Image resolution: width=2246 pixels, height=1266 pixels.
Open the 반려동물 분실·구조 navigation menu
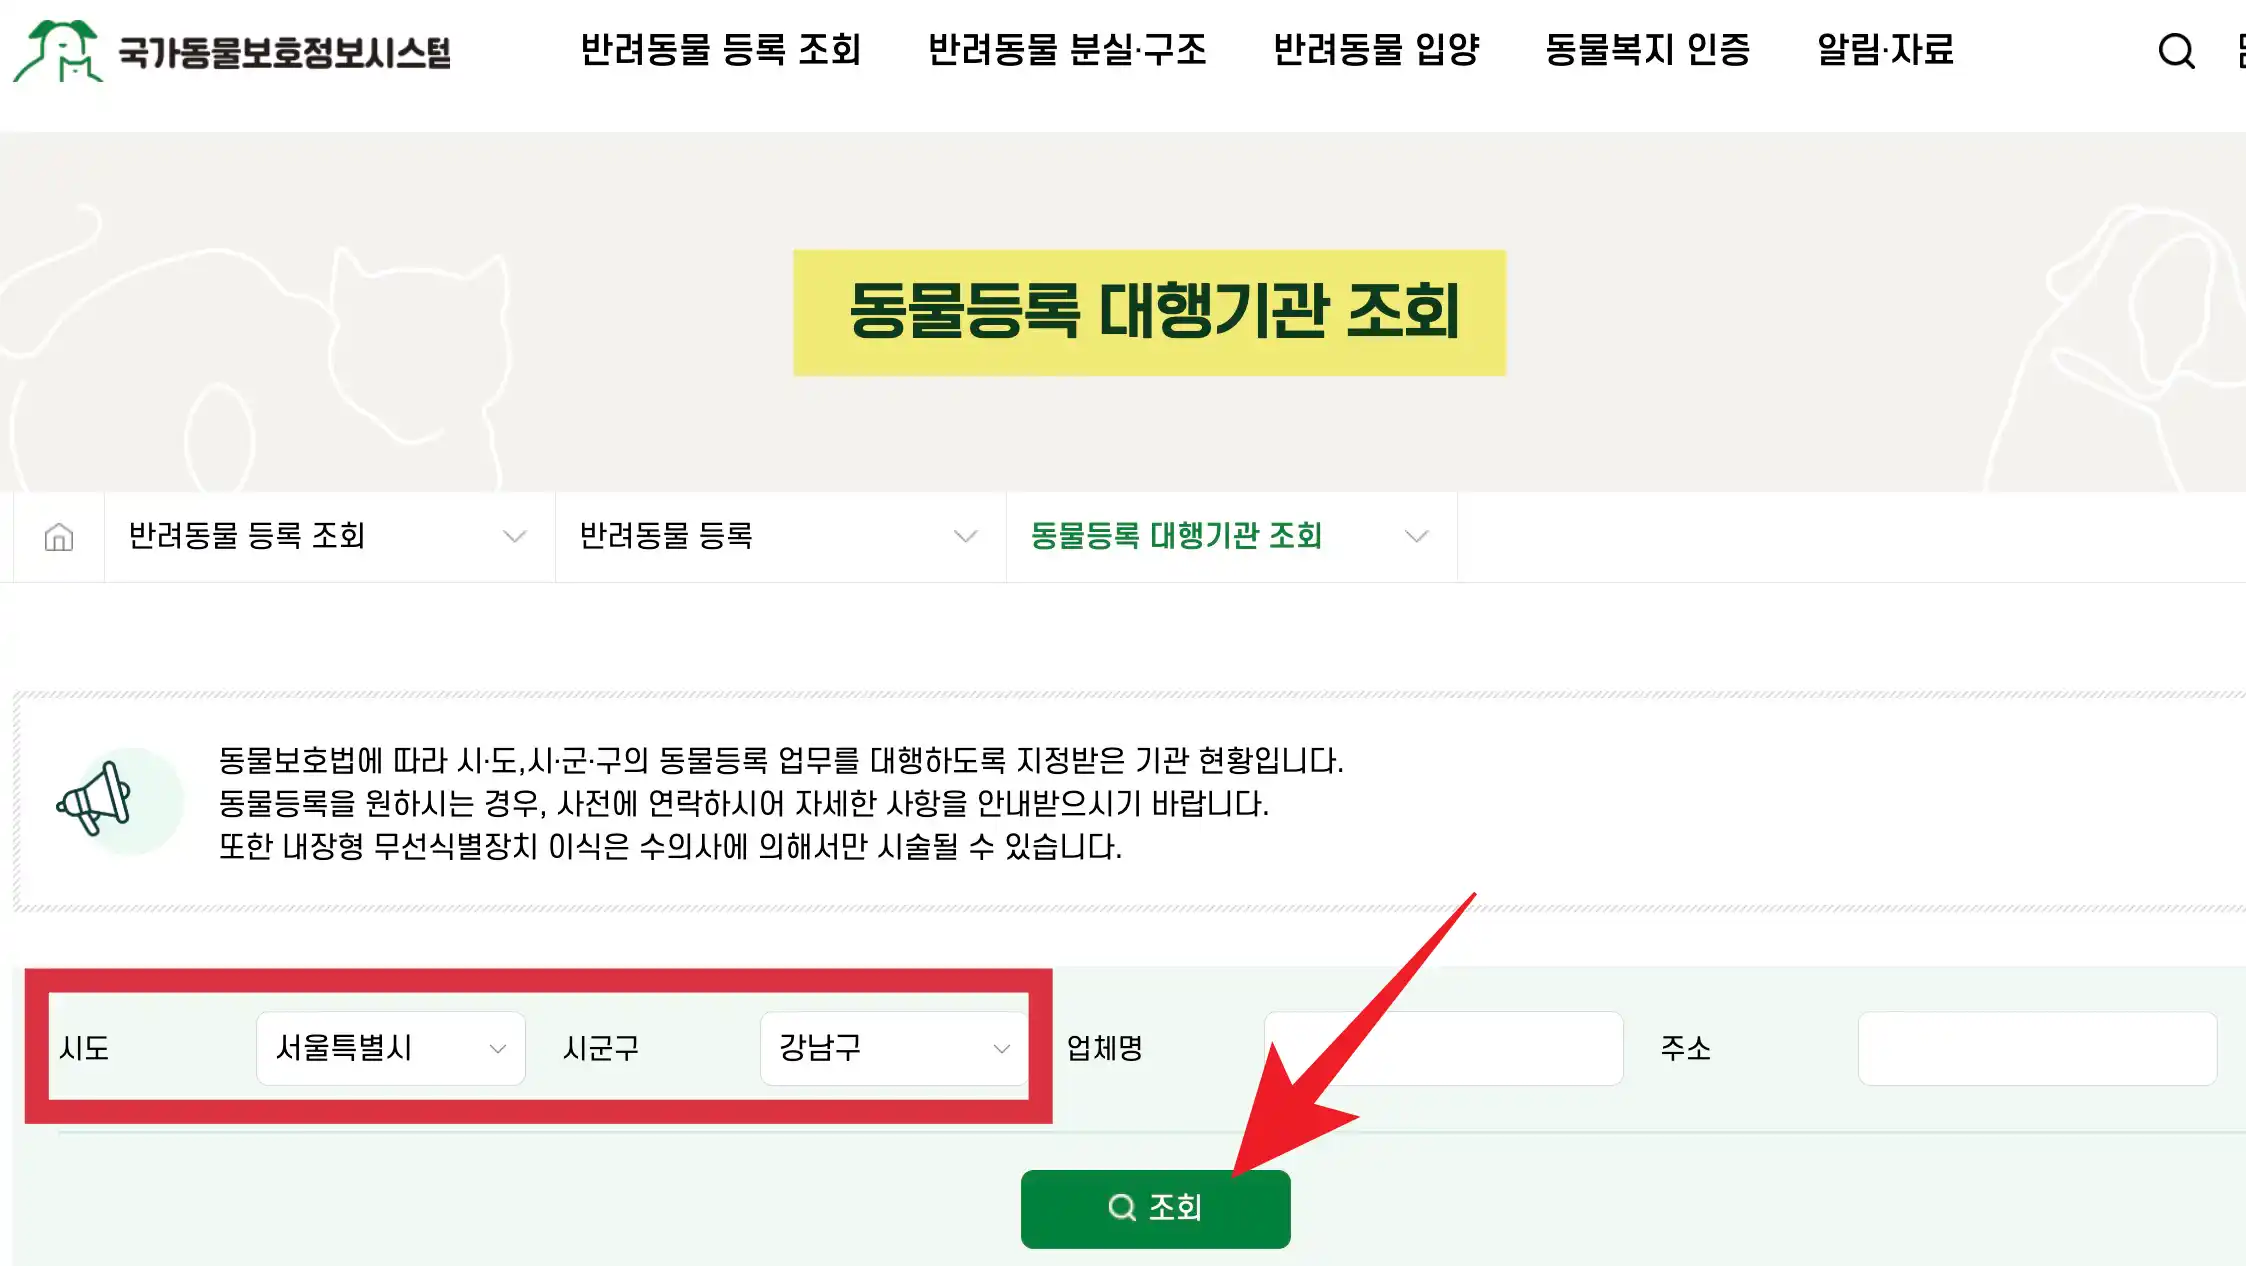1068,52
